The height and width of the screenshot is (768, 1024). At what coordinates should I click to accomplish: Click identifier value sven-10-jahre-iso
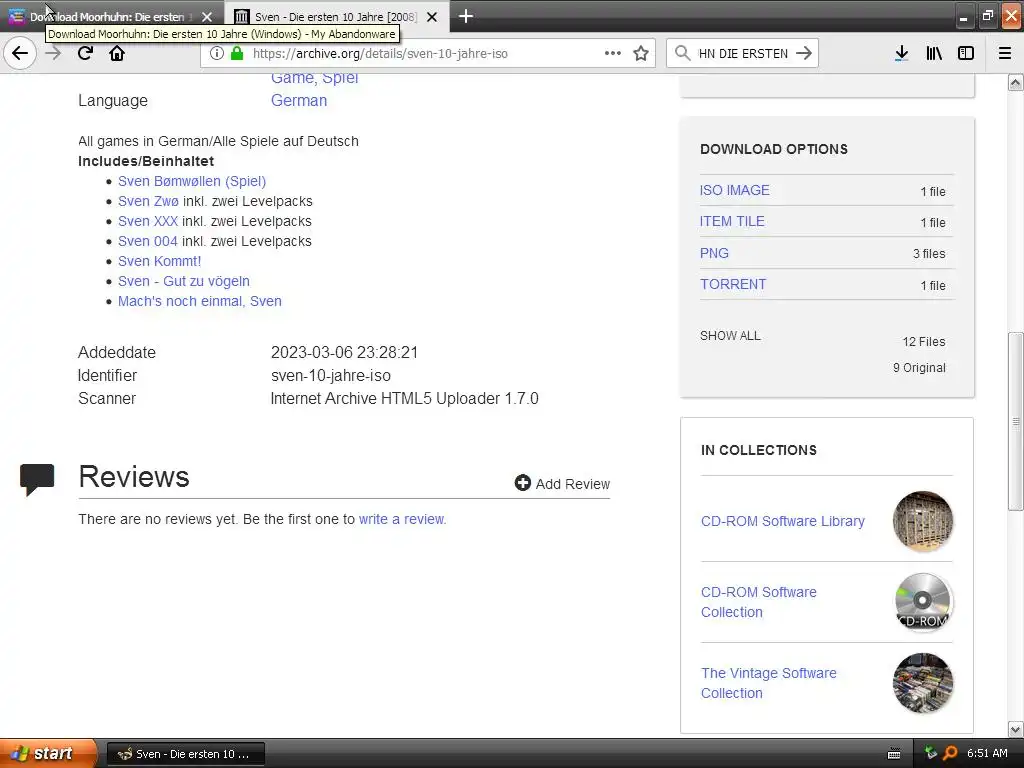(330, 376)
